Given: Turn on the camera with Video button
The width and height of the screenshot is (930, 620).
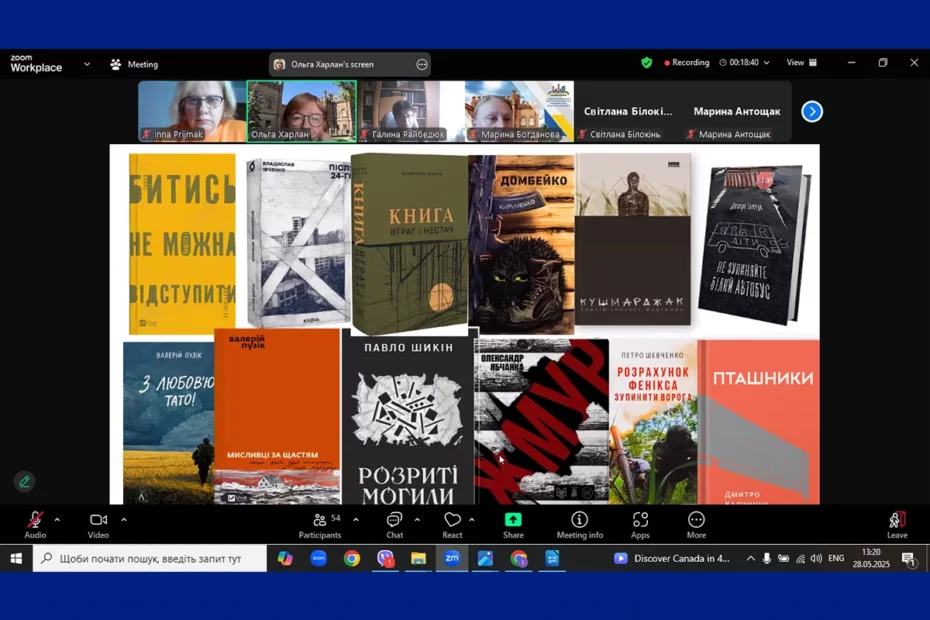Looking at the screenshot, I should tap(98, 525).
